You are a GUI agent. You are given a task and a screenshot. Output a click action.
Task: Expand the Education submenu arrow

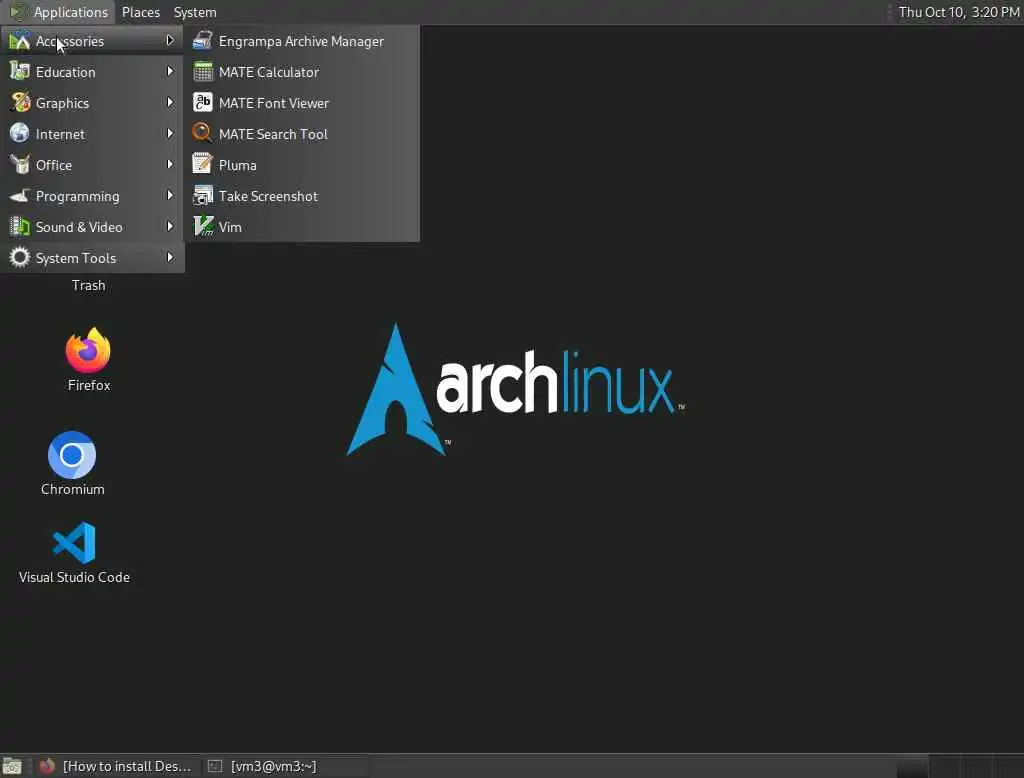170,71
